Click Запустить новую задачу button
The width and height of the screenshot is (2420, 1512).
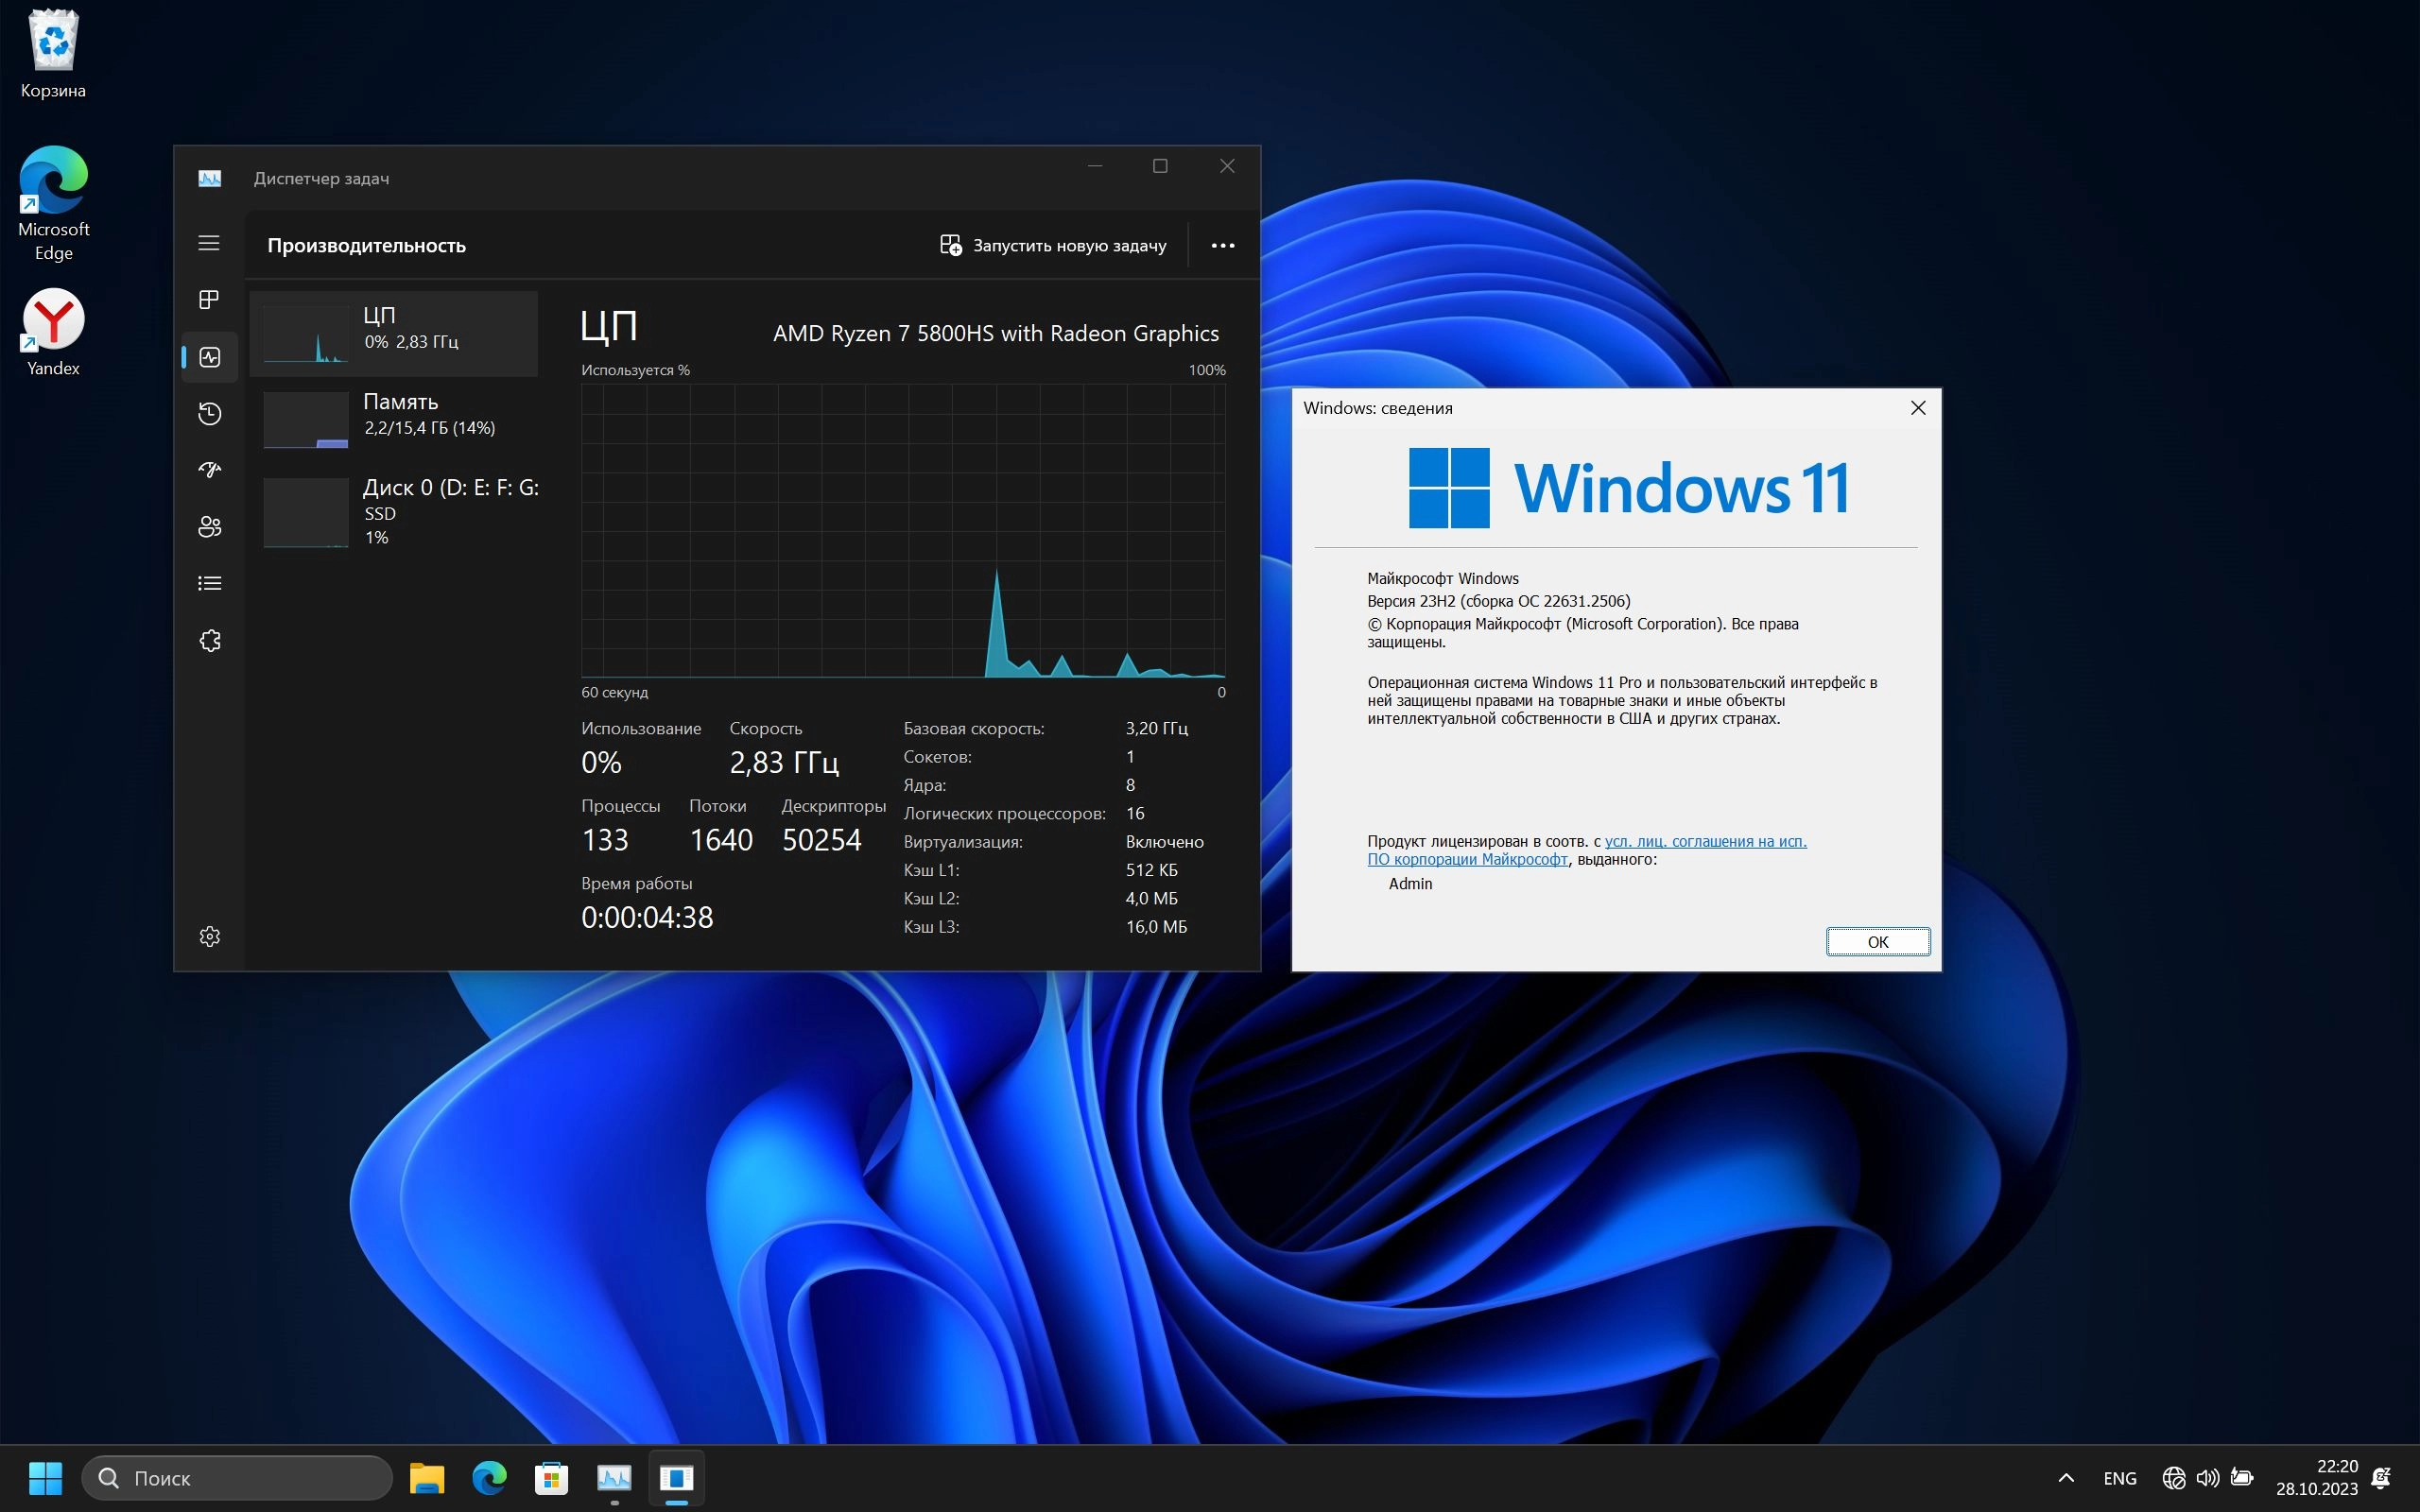(x=1053, y=246)
